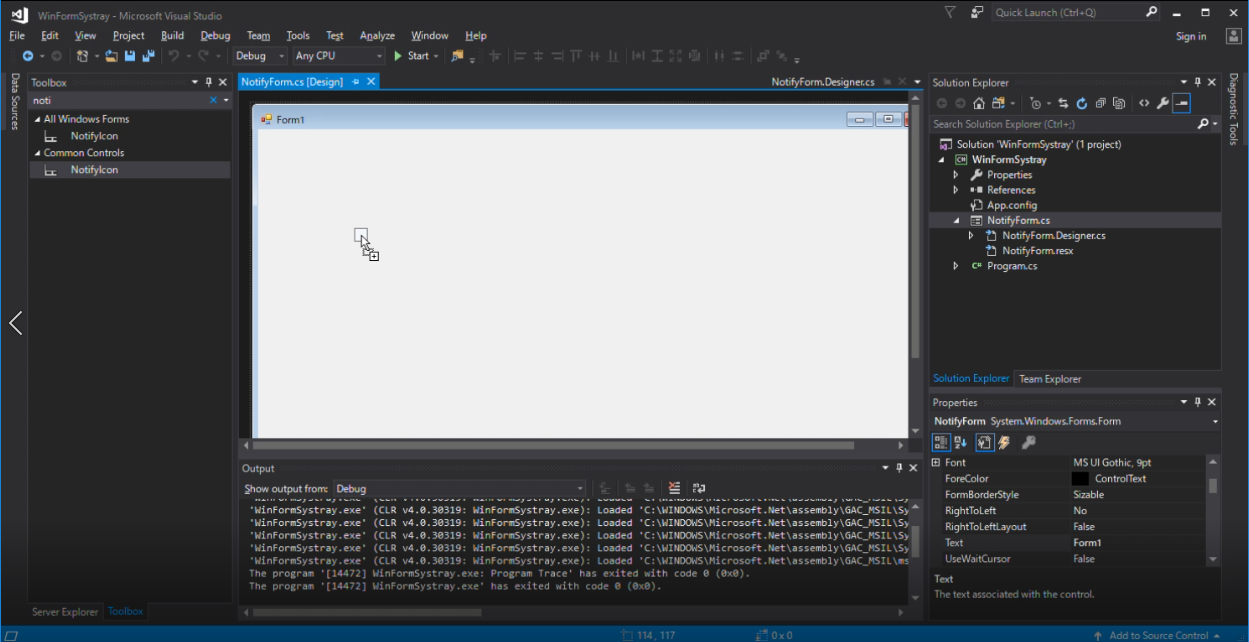Click Collapse All icon in Solution Explorer
Viewport: 1249px width, 642px height.
[1100, 103]
